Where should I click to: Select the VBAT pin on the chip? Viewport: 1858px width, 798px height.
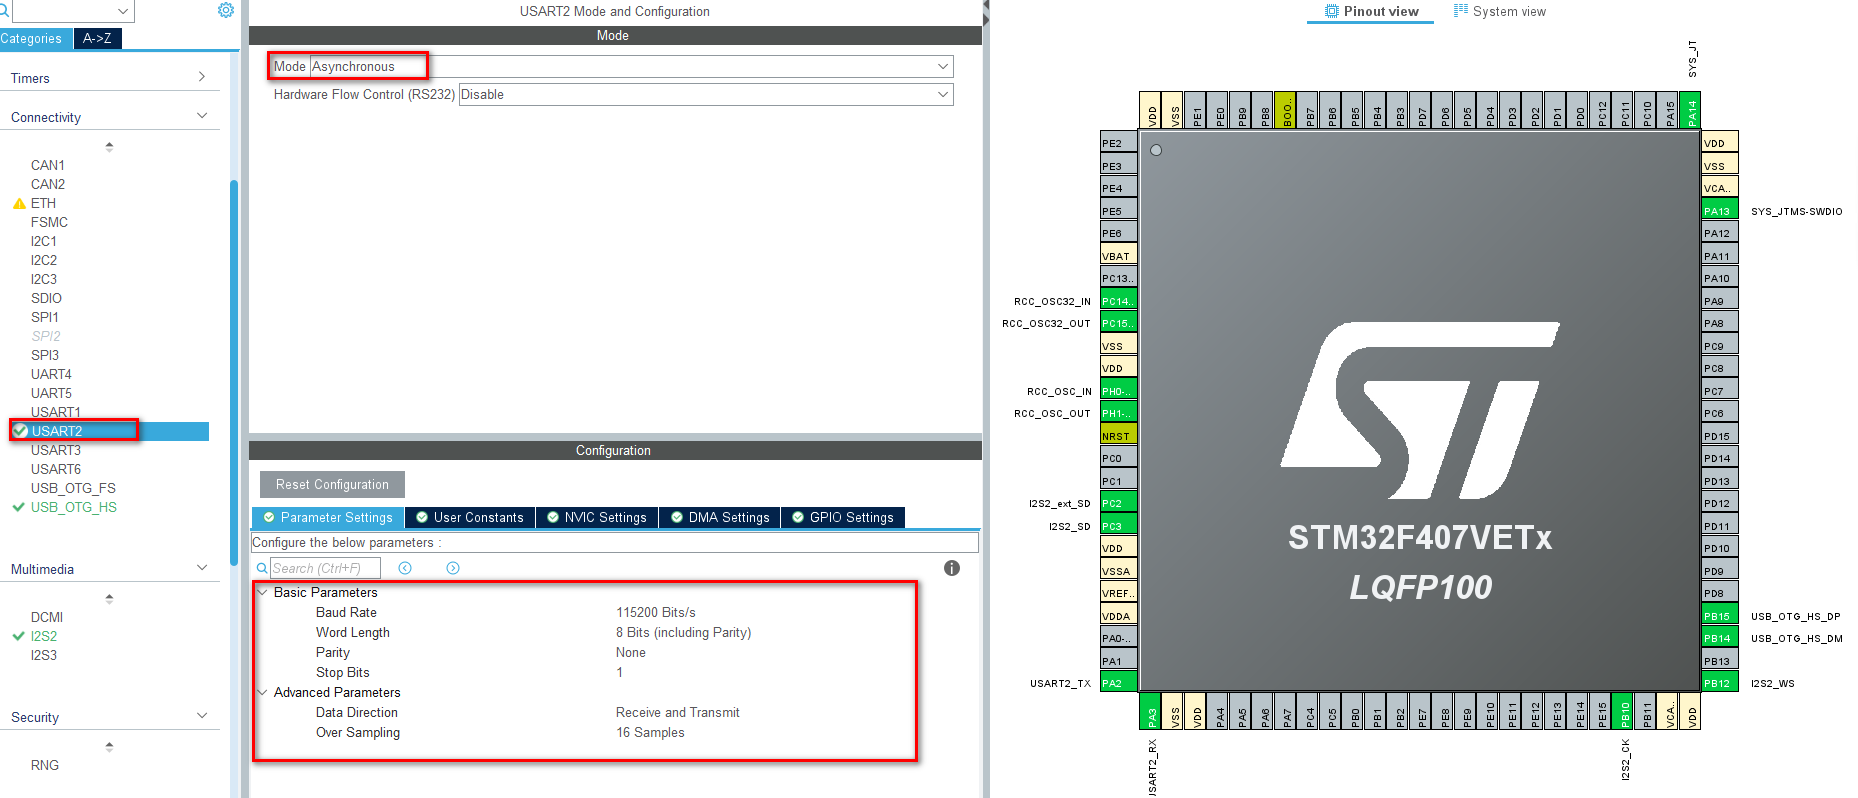point(1118,255)
